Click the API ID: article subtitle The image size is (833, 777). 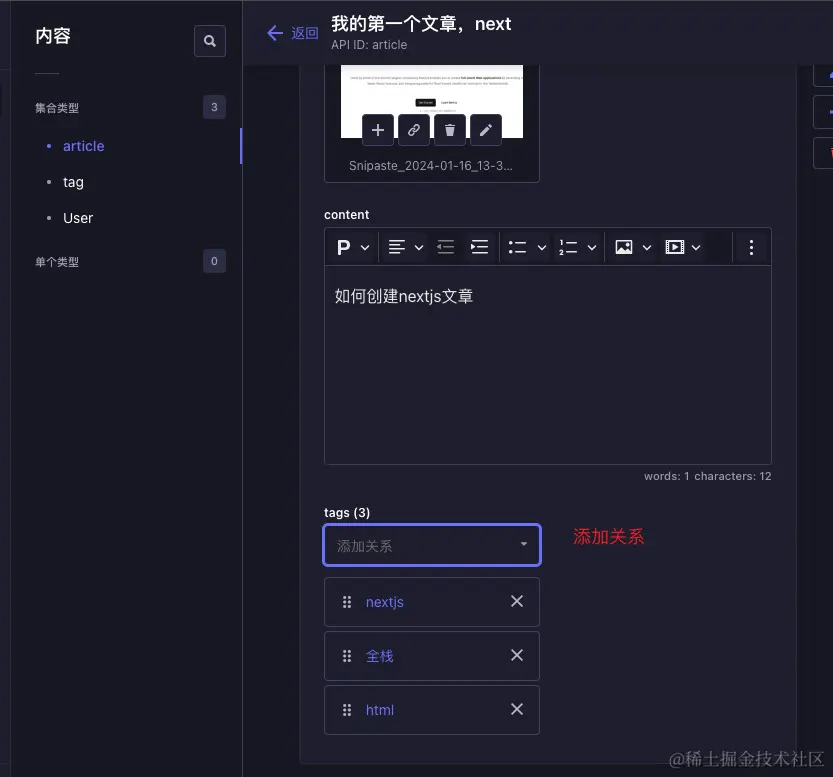[x=369, y=45]
